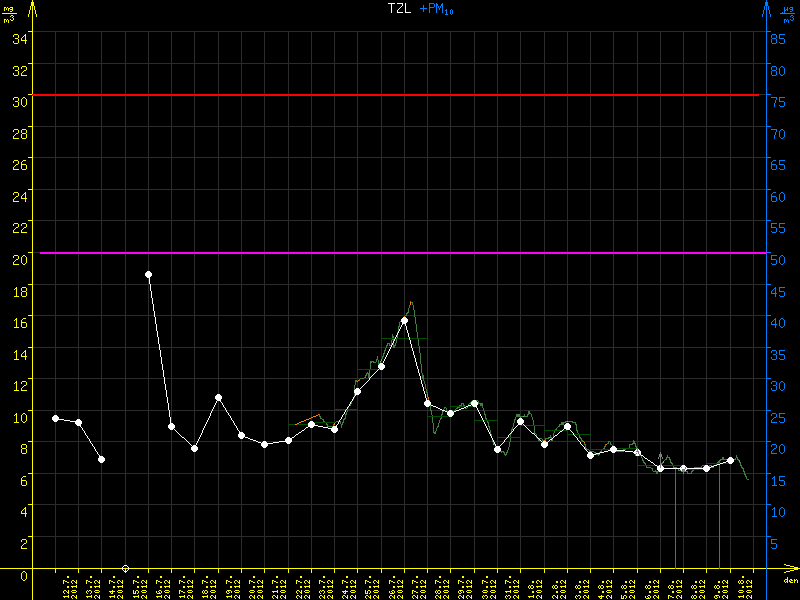Image resolution: width=800 pixels, height=600 pixels.
Task: Click the value 34 on the left axis
Action: pos(19,38)
